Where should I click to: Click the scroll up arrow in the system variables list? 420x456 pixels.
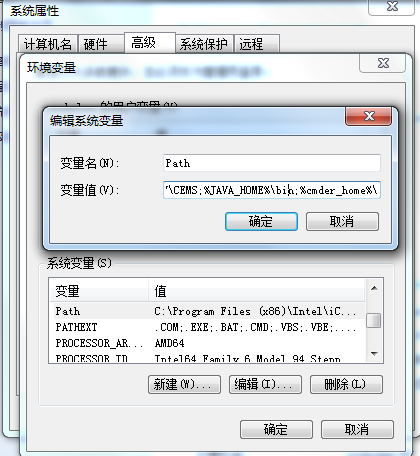(374, 288)
